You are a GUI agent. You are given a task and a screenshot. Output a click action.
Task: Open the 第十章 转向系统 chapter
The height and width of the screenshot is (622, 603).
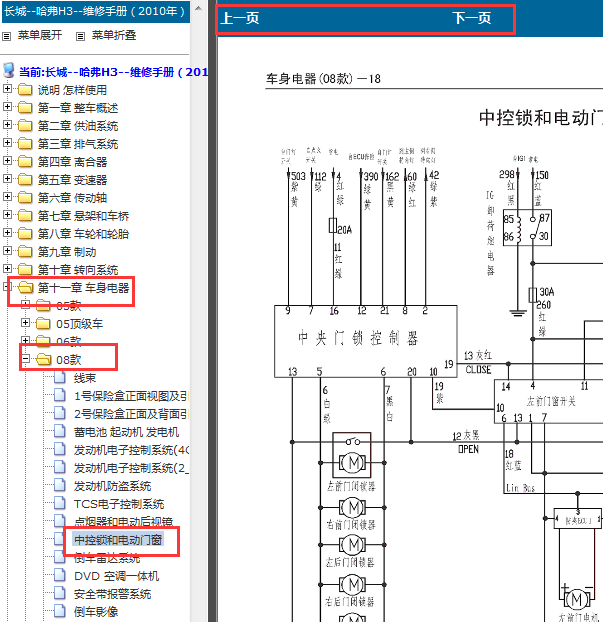(x=78, y=270)
